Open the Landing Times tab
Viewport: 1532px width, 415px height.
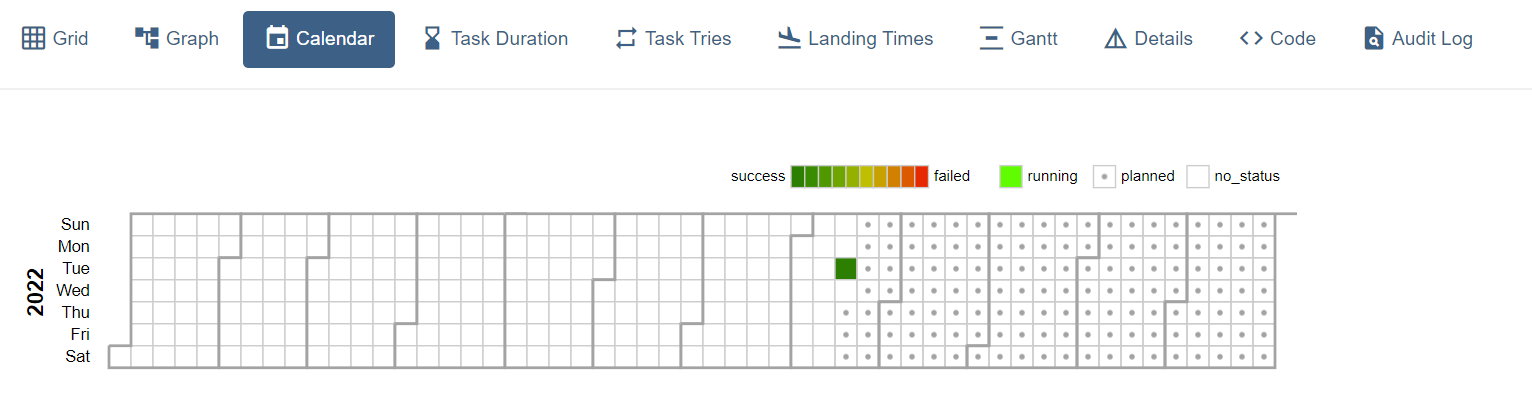pos(856,39)
